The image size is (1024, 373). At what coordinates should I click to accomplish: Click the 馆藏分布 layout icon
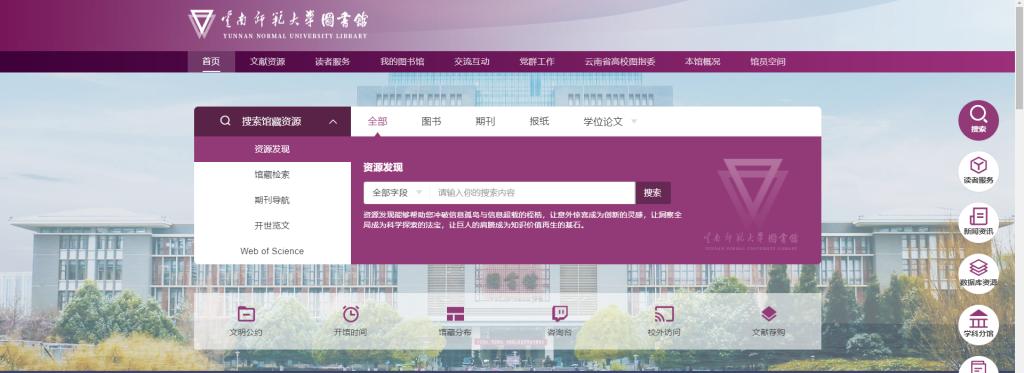click(455, 314)
